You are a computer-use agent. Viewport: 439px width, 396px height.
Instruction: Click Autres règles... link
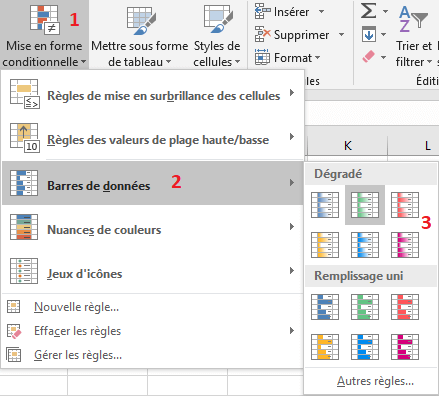pyautogui.click(x=375, y=381)
